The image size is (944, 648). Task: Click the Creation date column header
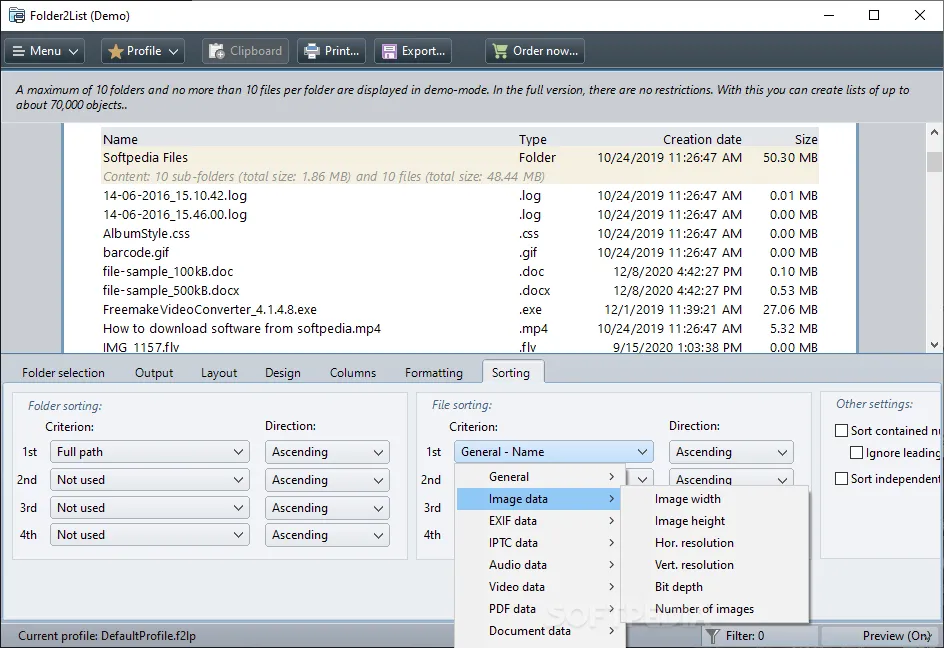(x=702, y=139)
